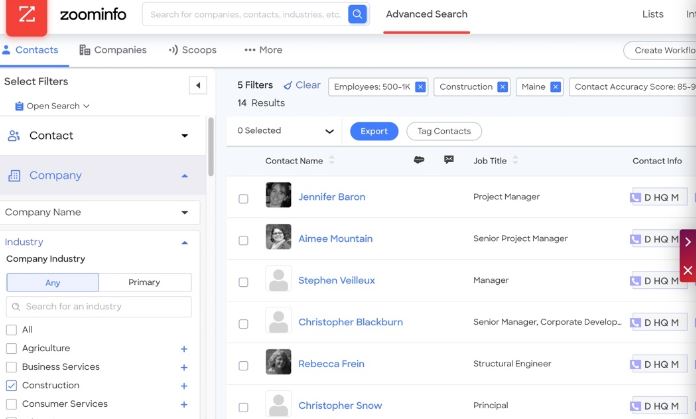The image size is (696, 419).
Task: Switch to the Companies tab
Action: (x=113, y=50)
